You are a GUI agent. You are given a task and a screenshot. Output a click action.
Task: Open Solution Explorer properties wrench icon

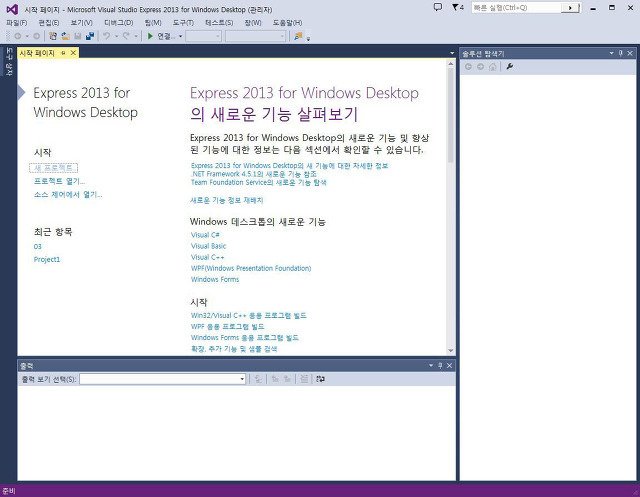(x=509, y=67)
